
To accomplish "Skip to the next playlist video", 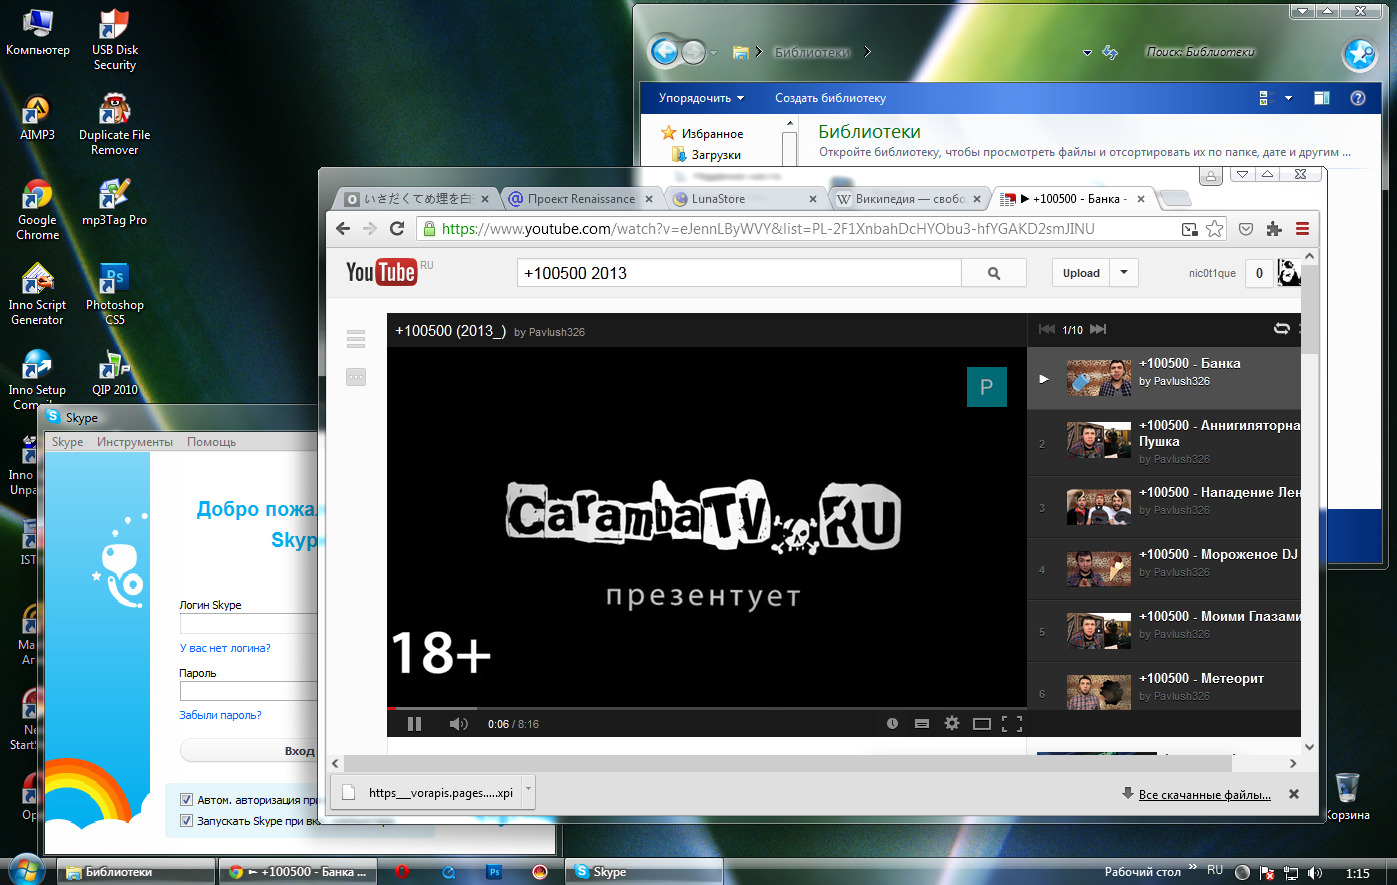I will point(1098,329).
